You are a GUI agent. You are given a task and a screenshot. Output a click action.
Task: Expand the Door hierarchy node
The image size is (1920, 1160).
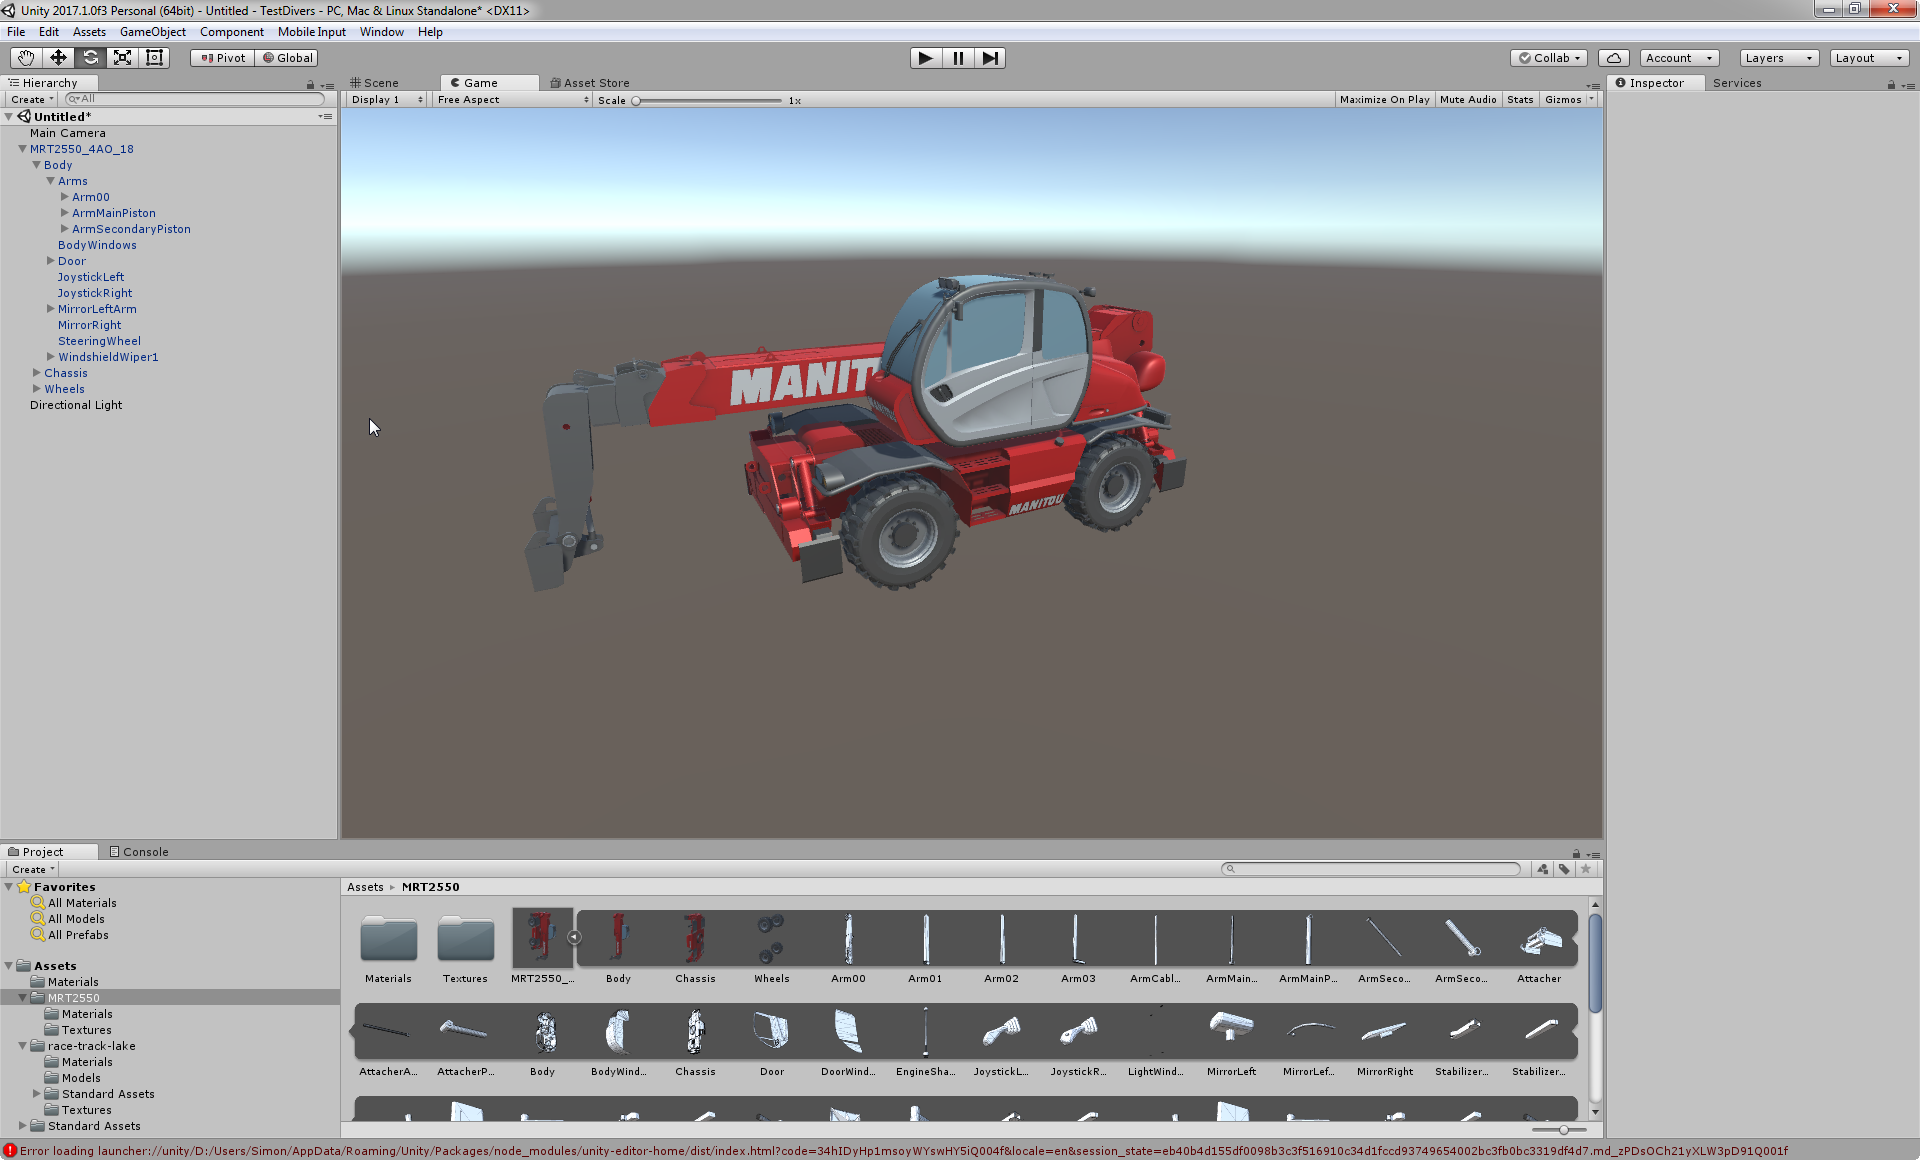point(51,261)
